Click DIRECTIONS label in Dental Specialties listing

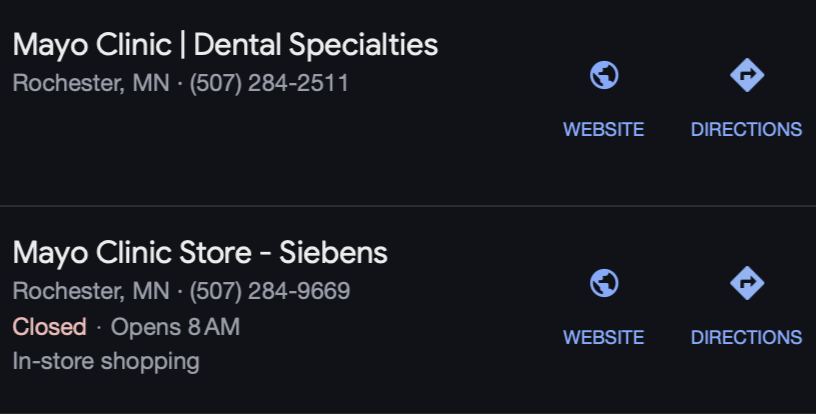[x=746, y=130]
